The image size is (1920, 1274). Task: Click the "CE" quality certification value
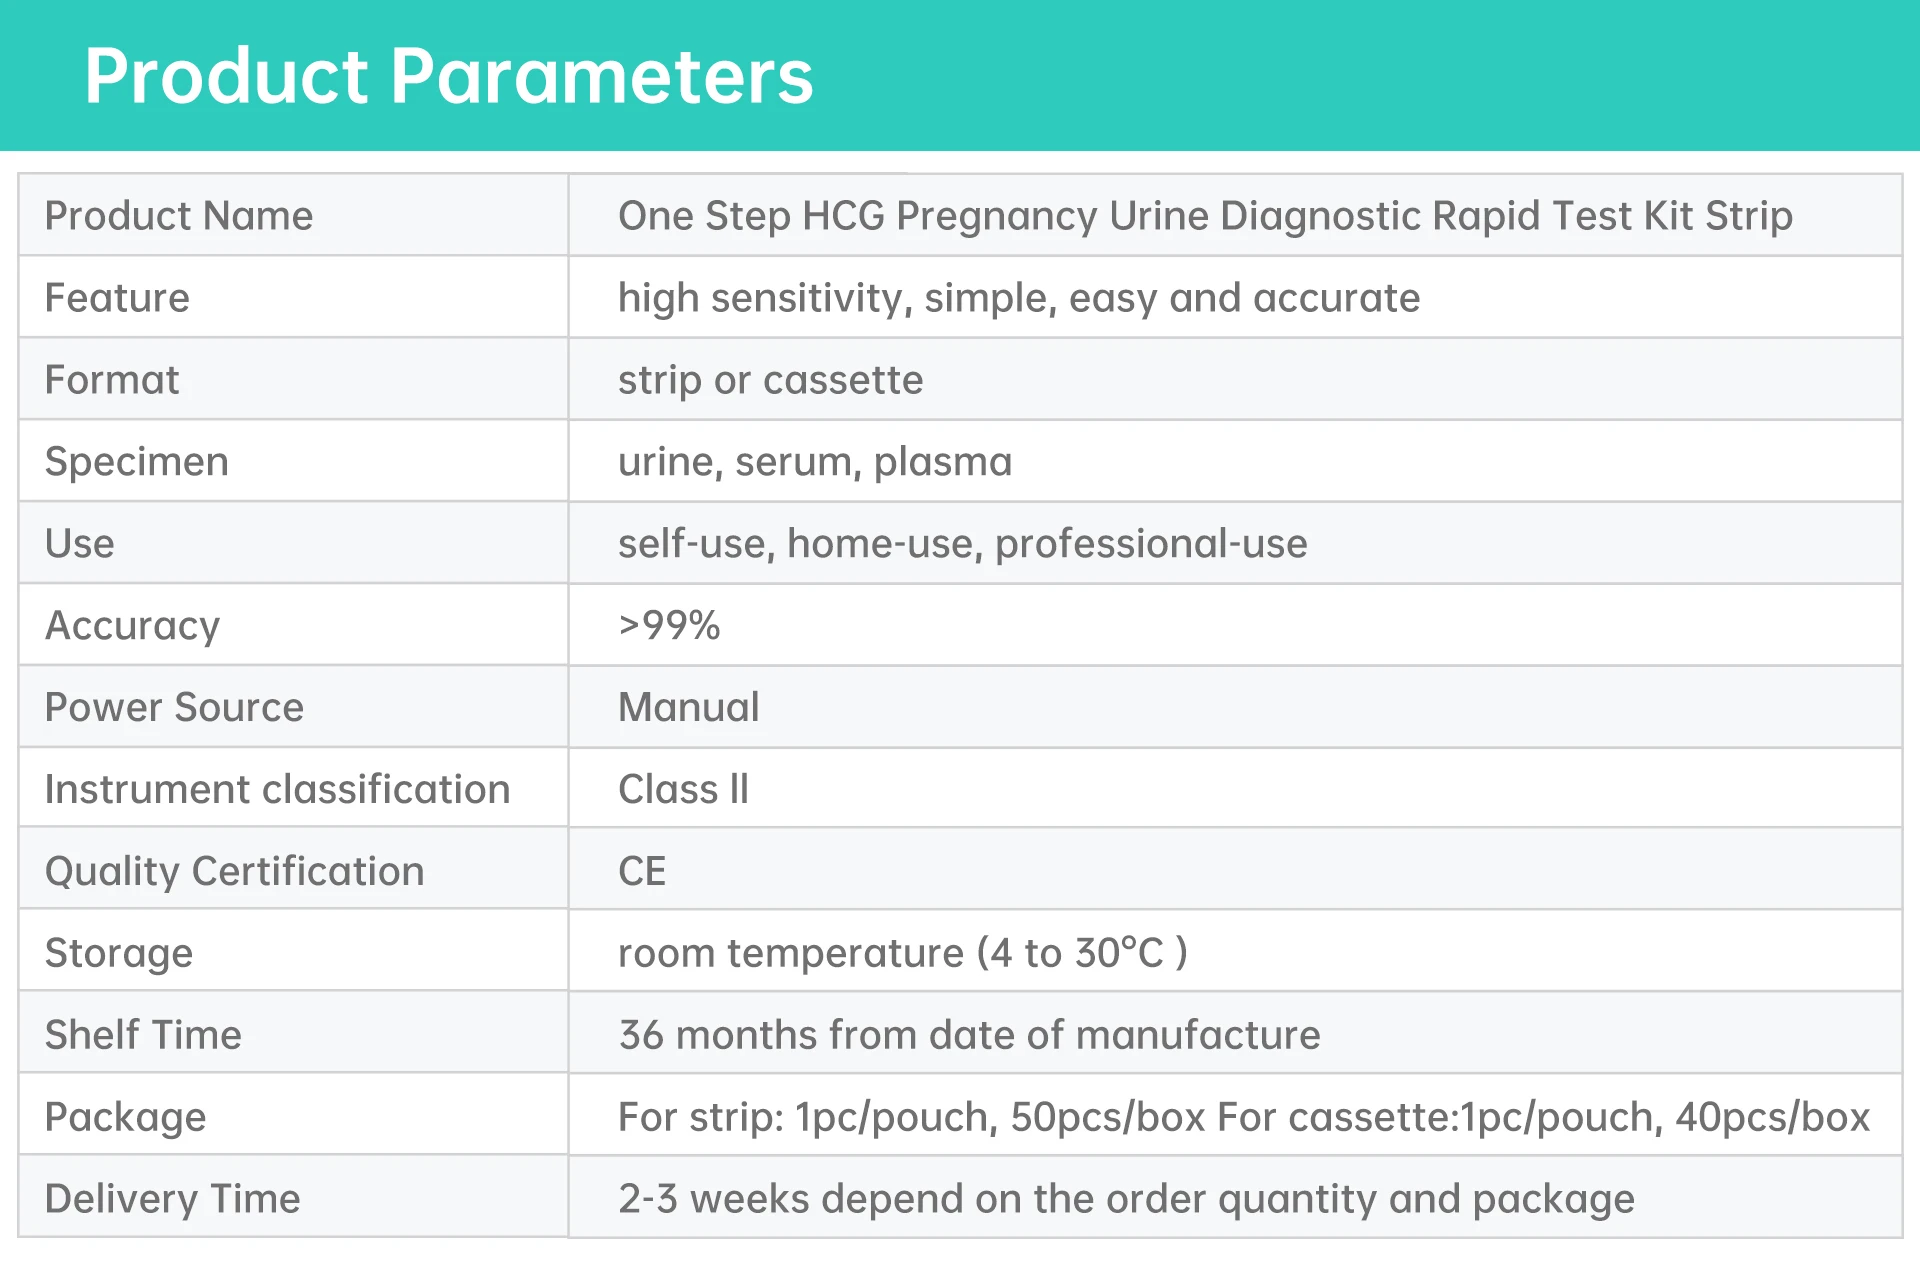click(642, 872)
